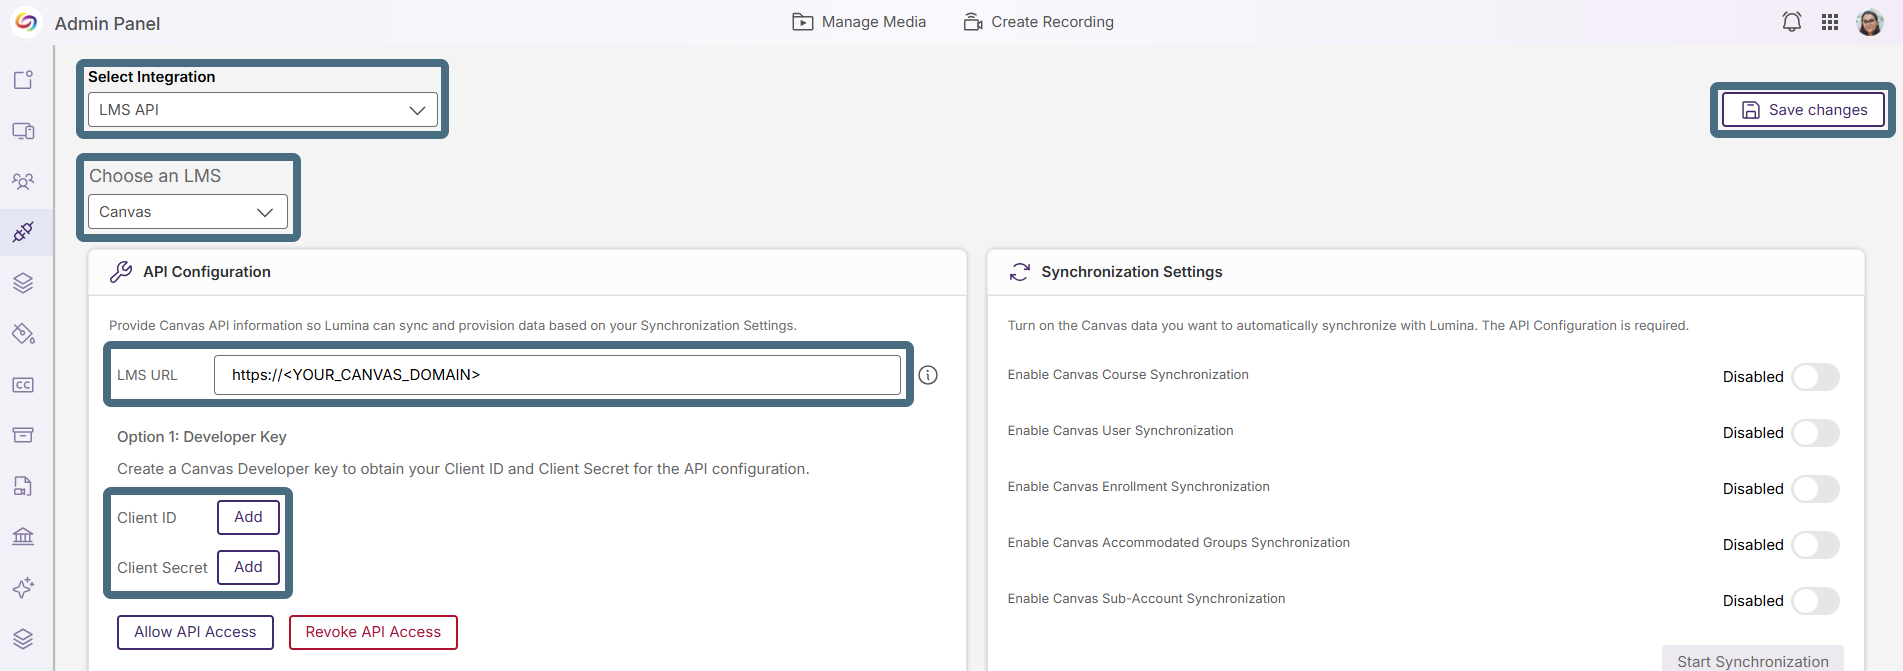
Task: Click Start Synchronization button
Action: click(x=1752, y=660)
